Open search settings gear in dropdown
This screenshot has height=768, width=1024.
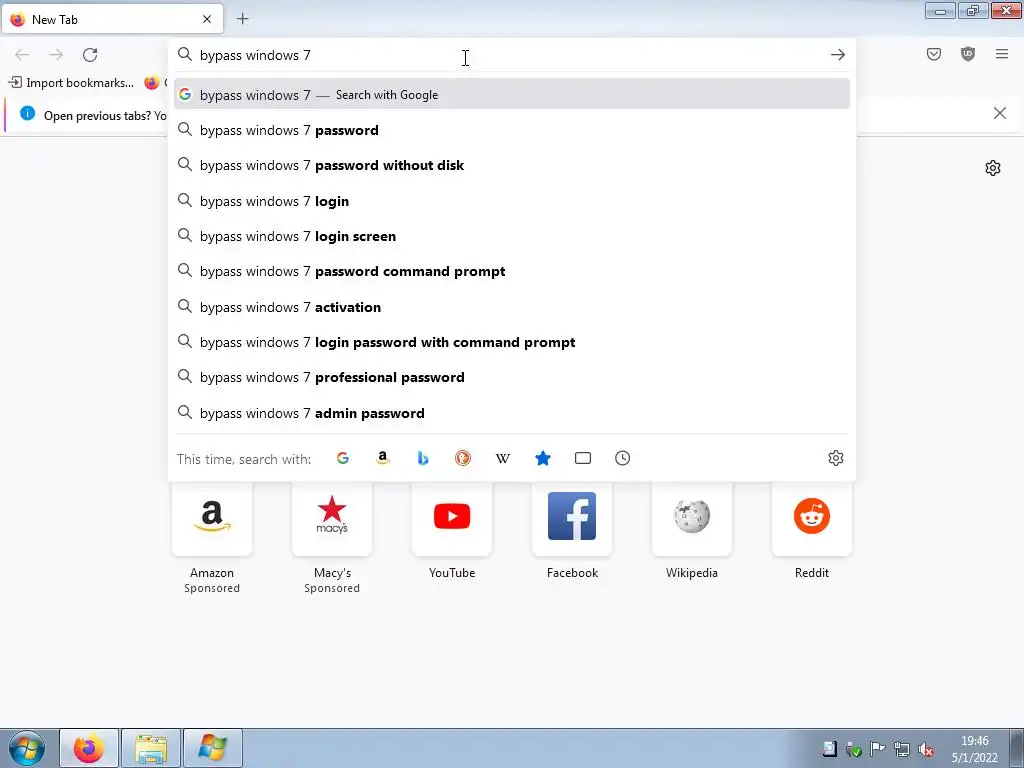point(836,458)
